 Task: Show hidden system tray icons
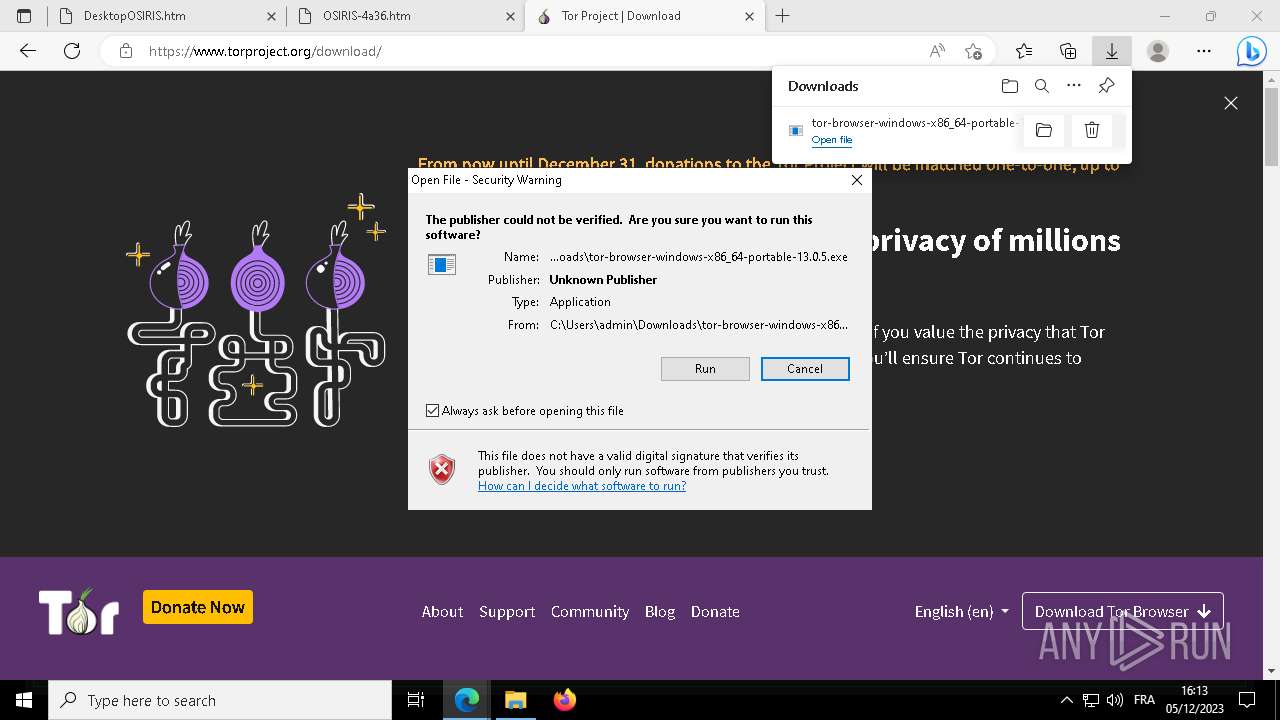point(1067,700)
